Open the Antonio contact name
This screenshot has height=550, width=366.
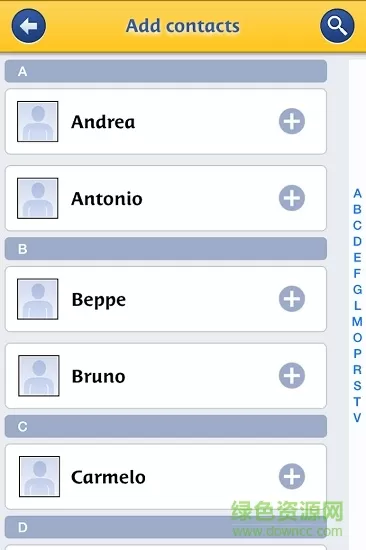point(107,199)
